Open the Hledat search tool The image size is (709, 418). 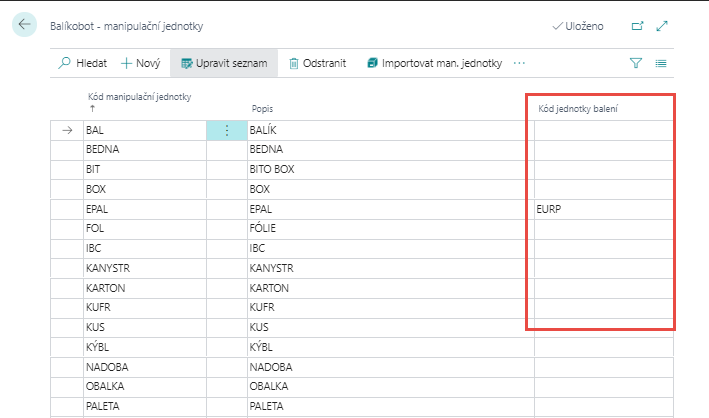[x=80, y=63]
